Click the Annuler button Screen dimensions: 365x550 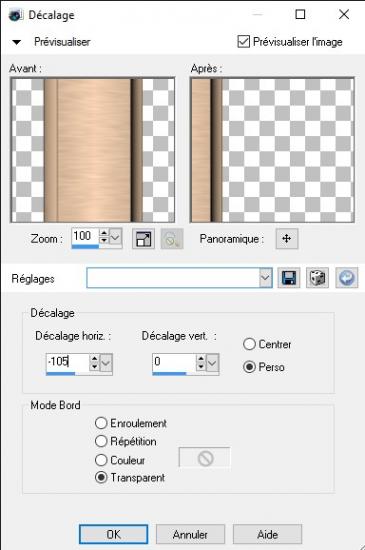point(190,535)
